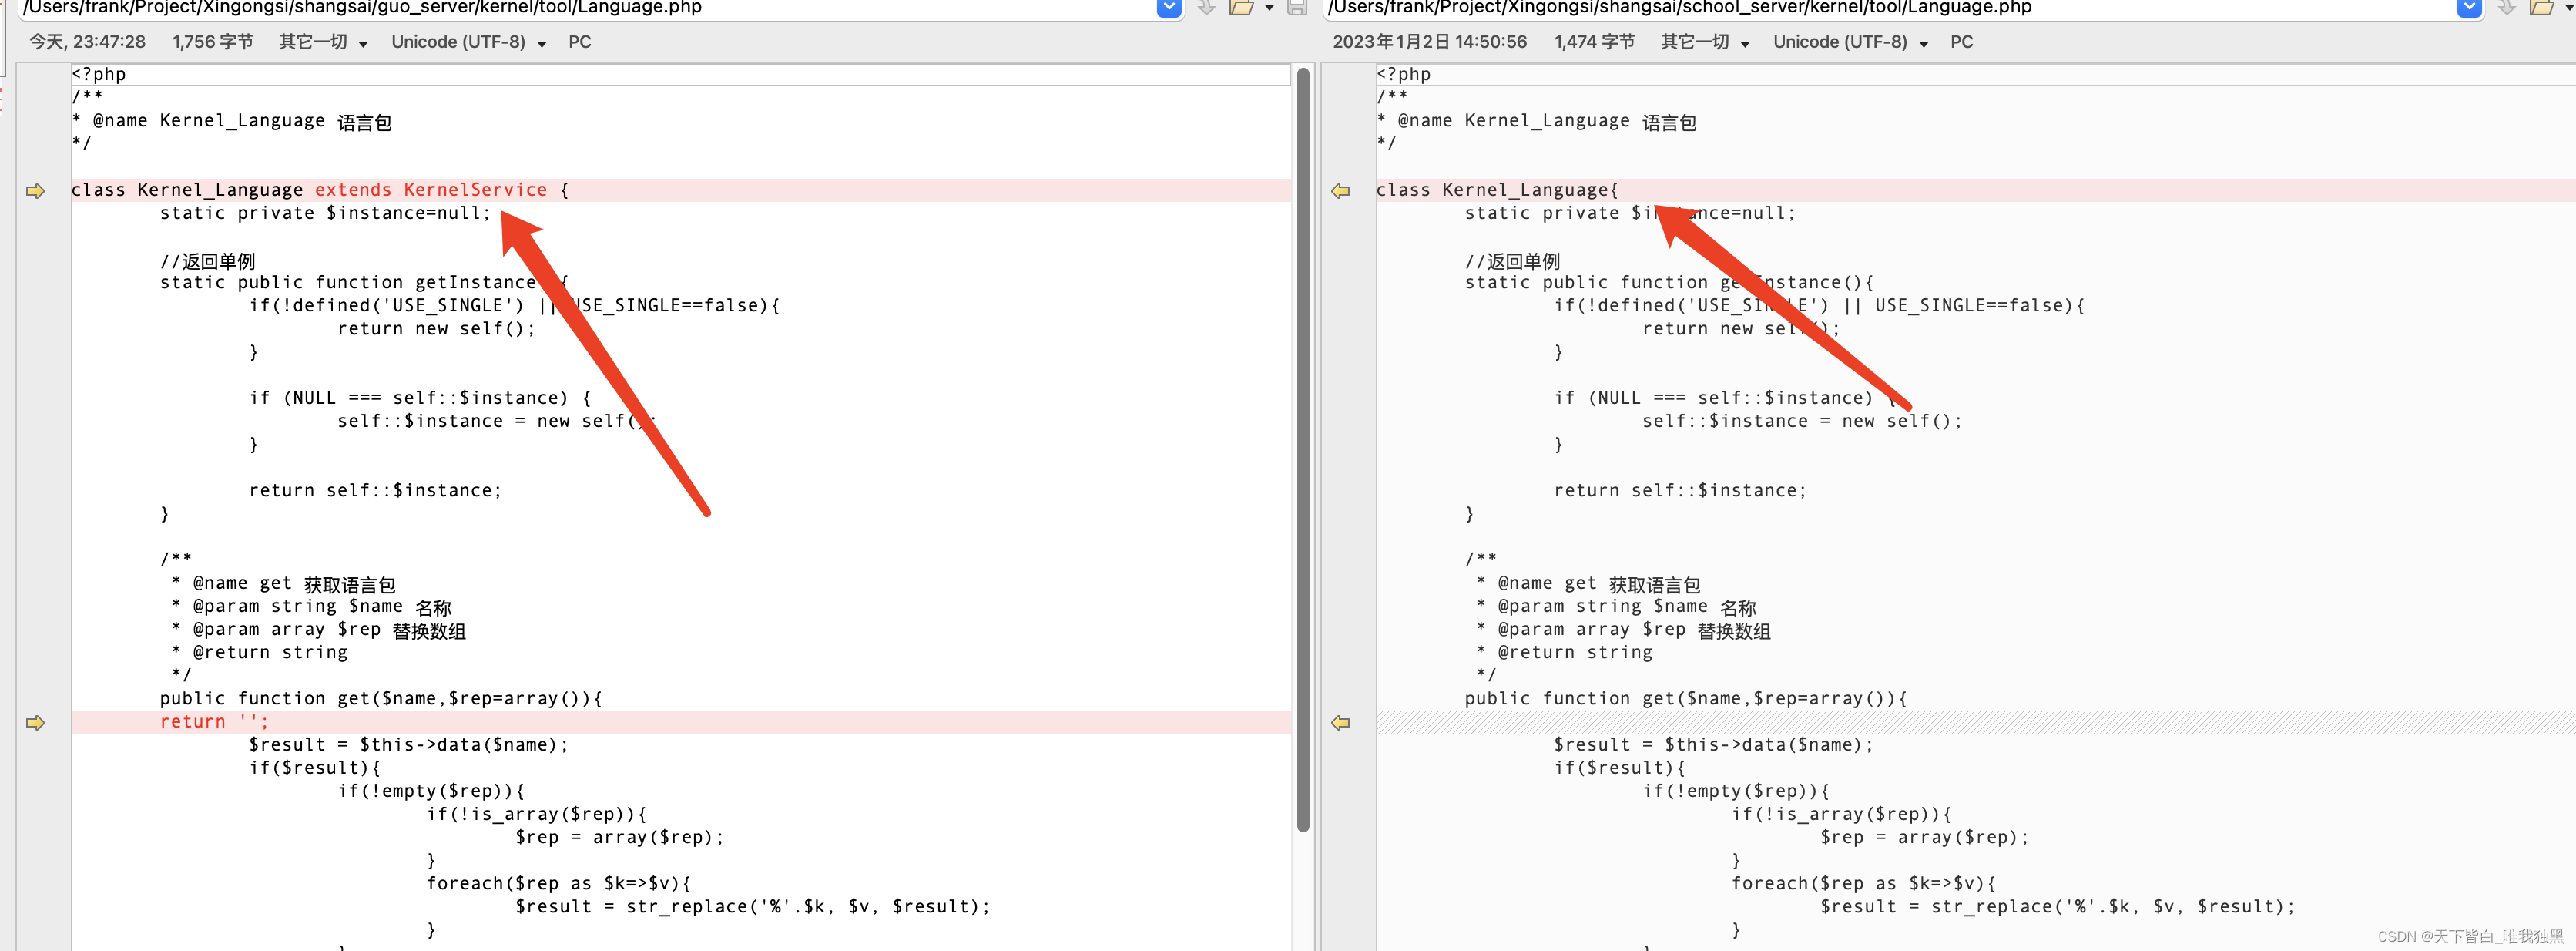Click the merge arrow next to the 'return' diff line

pos(36,722)
